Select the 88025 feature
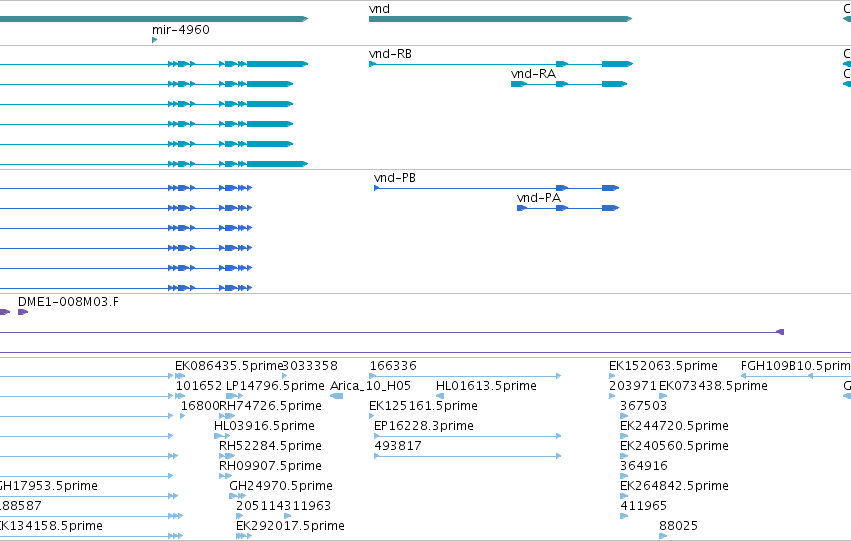The image size is (851, 541). (x=663, y=536)
